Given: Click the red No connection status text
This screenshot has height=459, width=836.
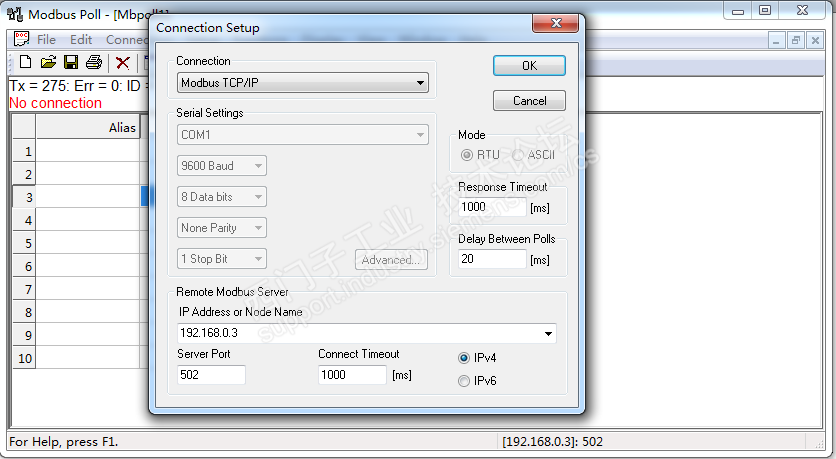Looking at the screenshot, I should point(55,103).
